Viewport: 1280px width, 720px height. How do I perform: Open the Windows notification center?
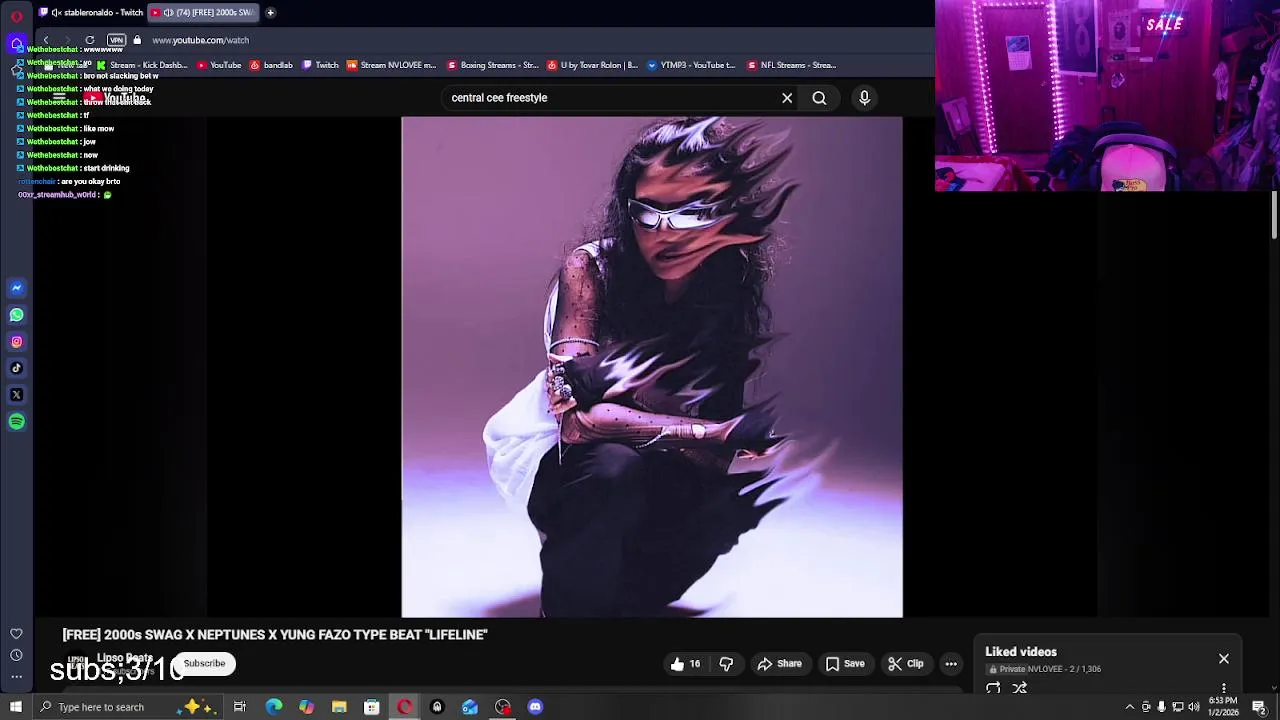click(x=1259, y=707)
